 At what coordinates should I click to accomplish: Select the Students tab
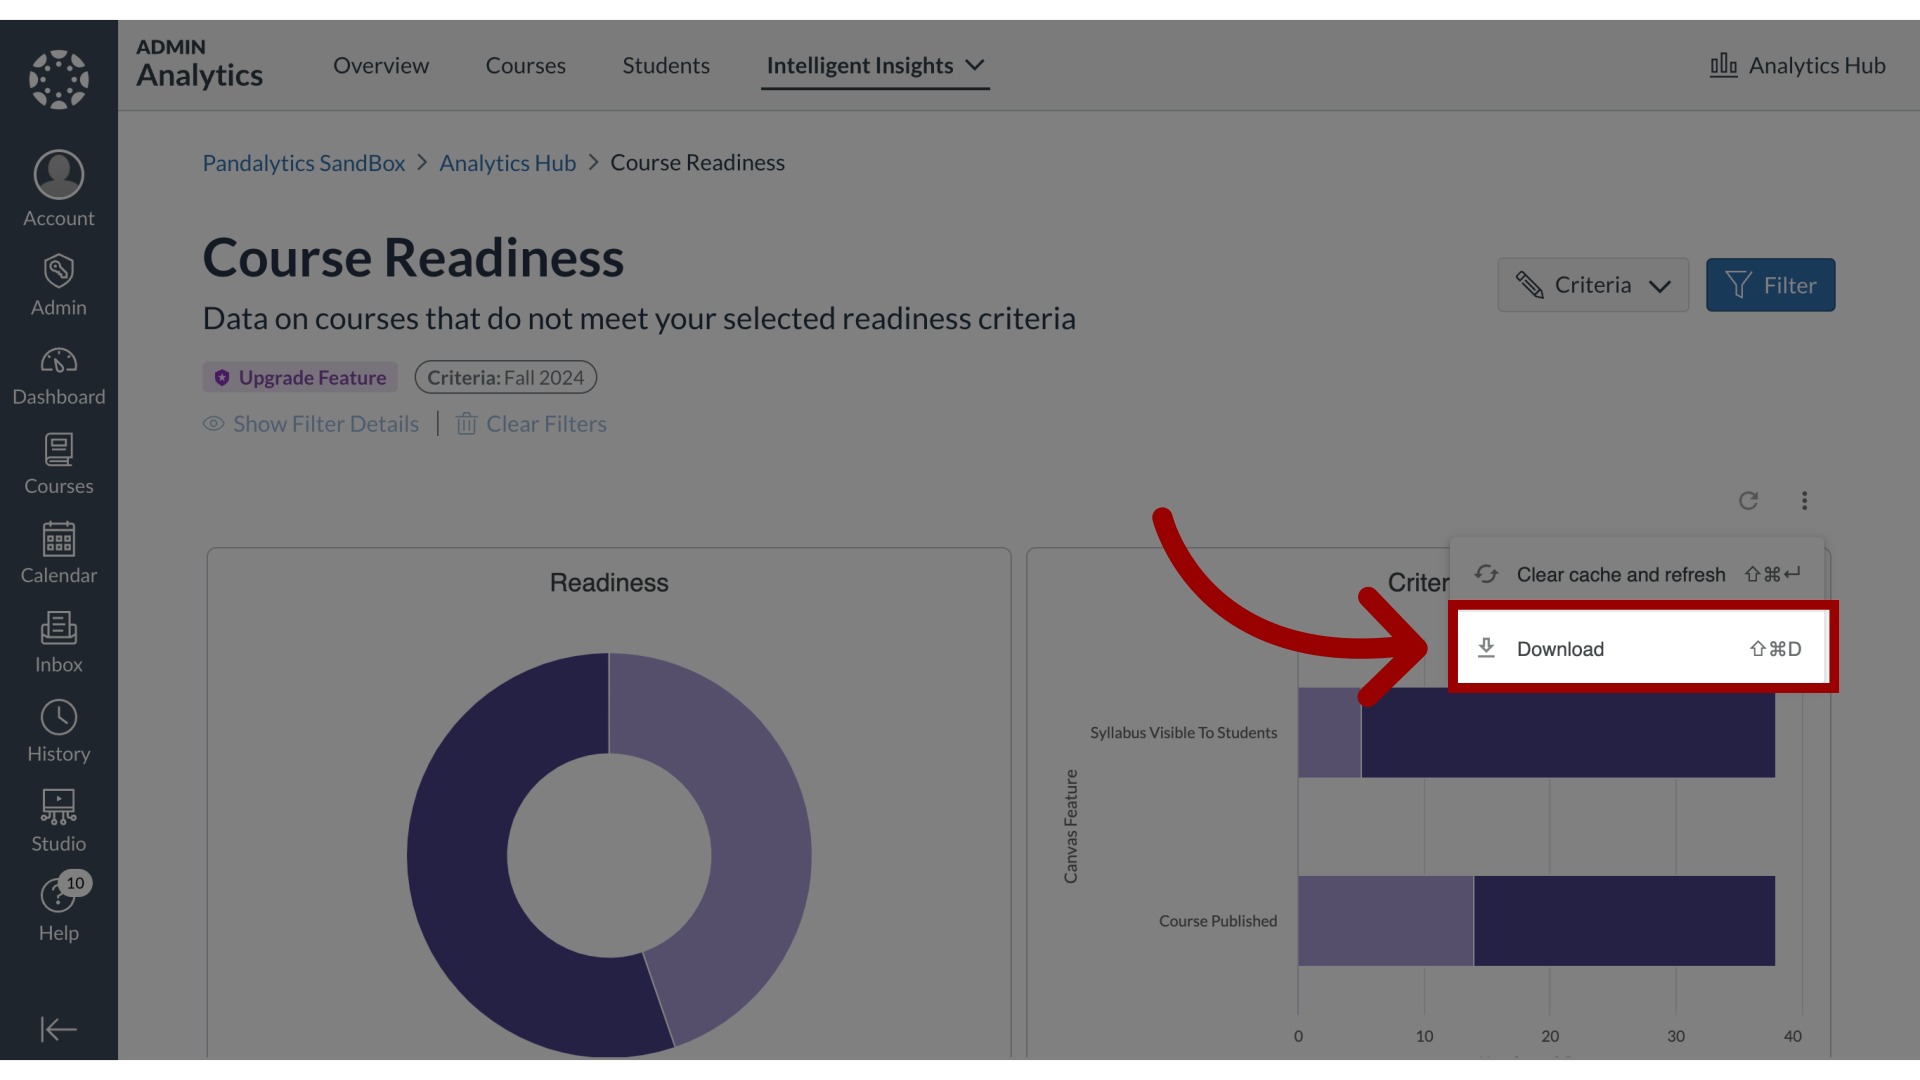(x=666, y=63)
